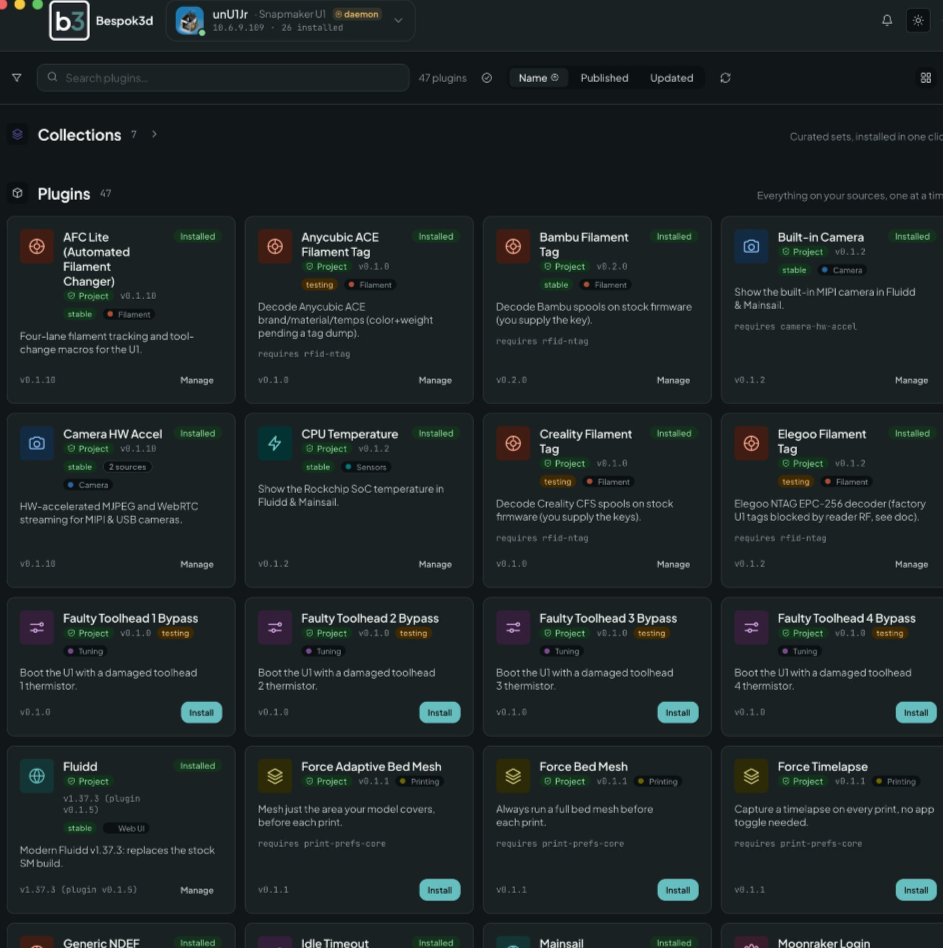Viewport: 943px width, 948px height.
Task: Manage the Bambu Filament Tag plugin
Action: click(673, 380)
